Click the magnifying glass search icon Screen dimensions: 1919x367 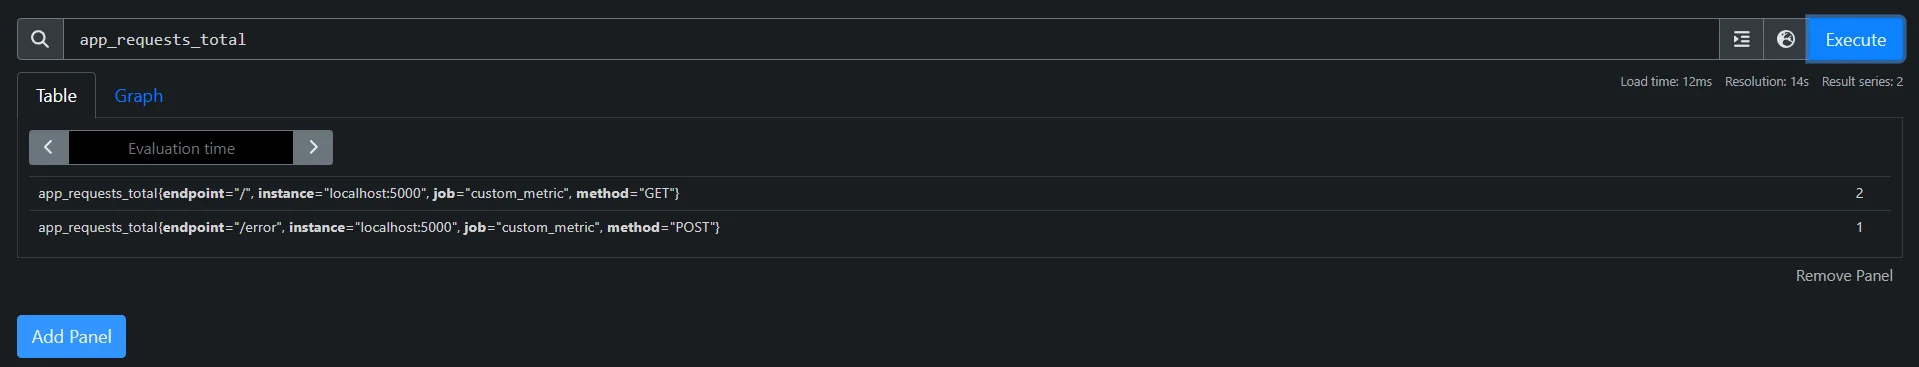coord(40,39)
